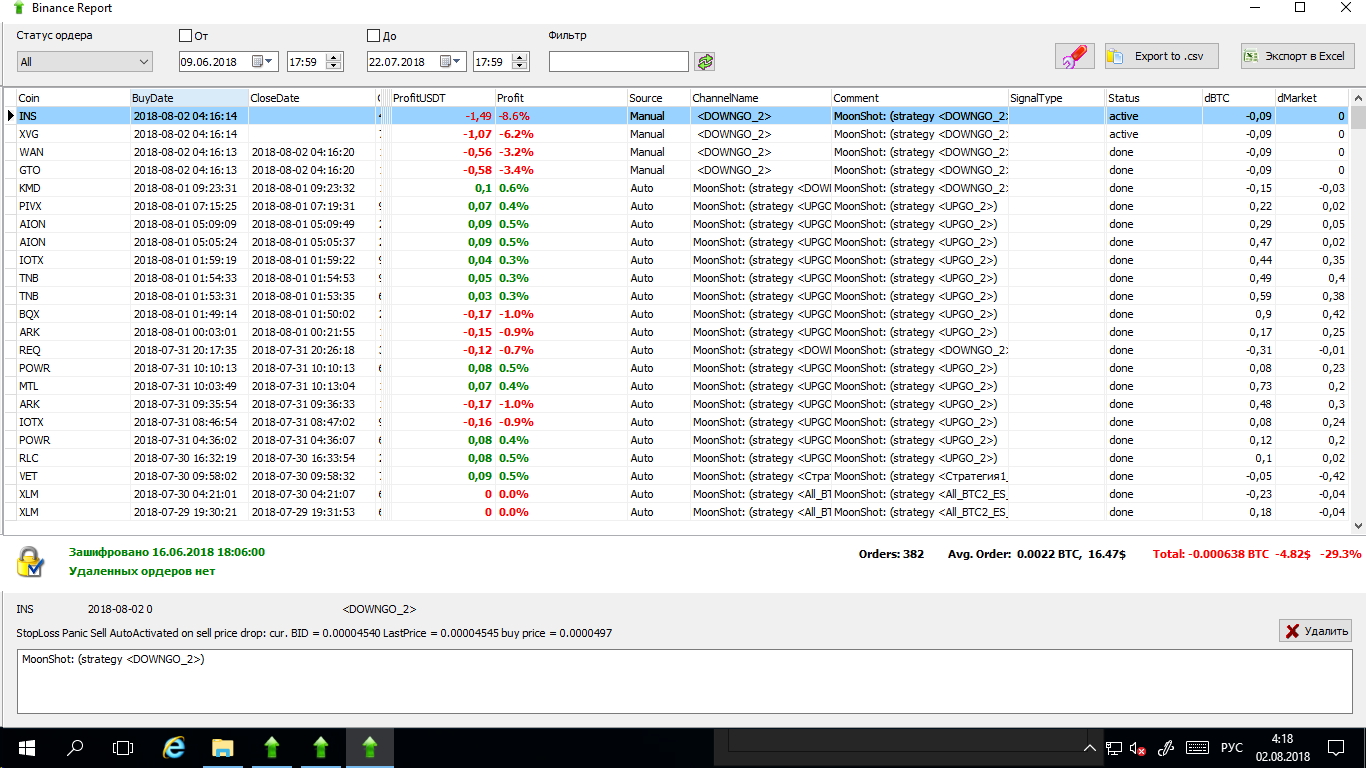This screenshot has height=768, width=1366.
Task: Open the order status dropdown showing All
Action: 85,62
